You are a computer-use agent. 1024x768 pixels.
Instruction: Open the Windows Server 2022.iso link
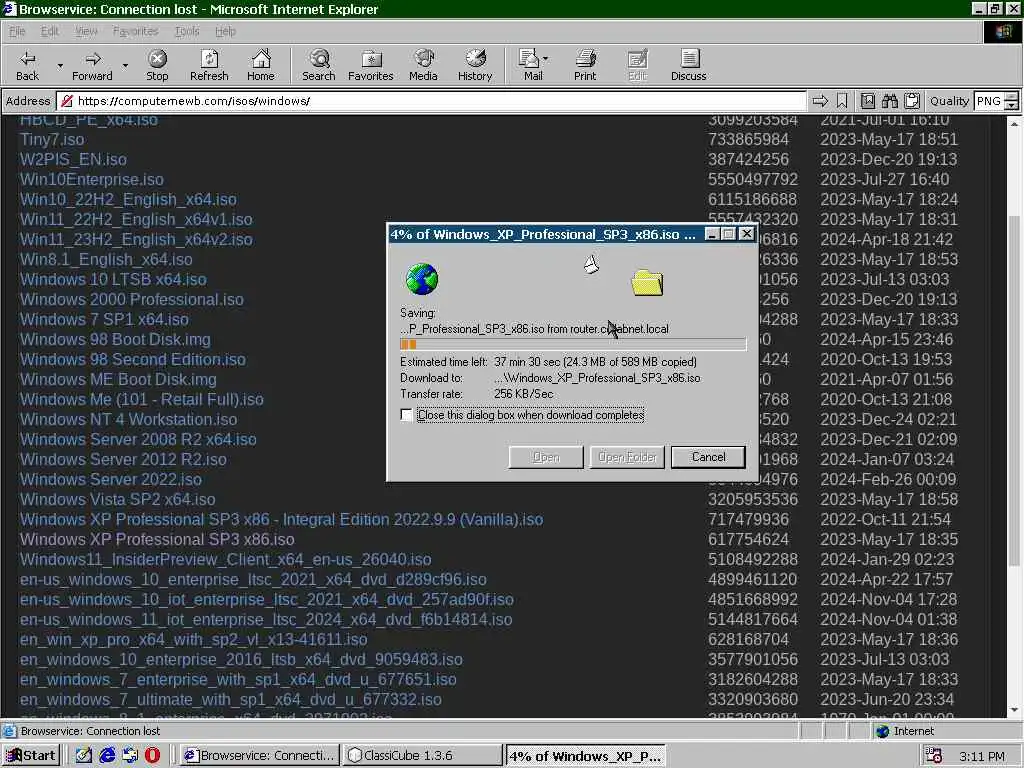pyautogui.click(x=110, y=479)
